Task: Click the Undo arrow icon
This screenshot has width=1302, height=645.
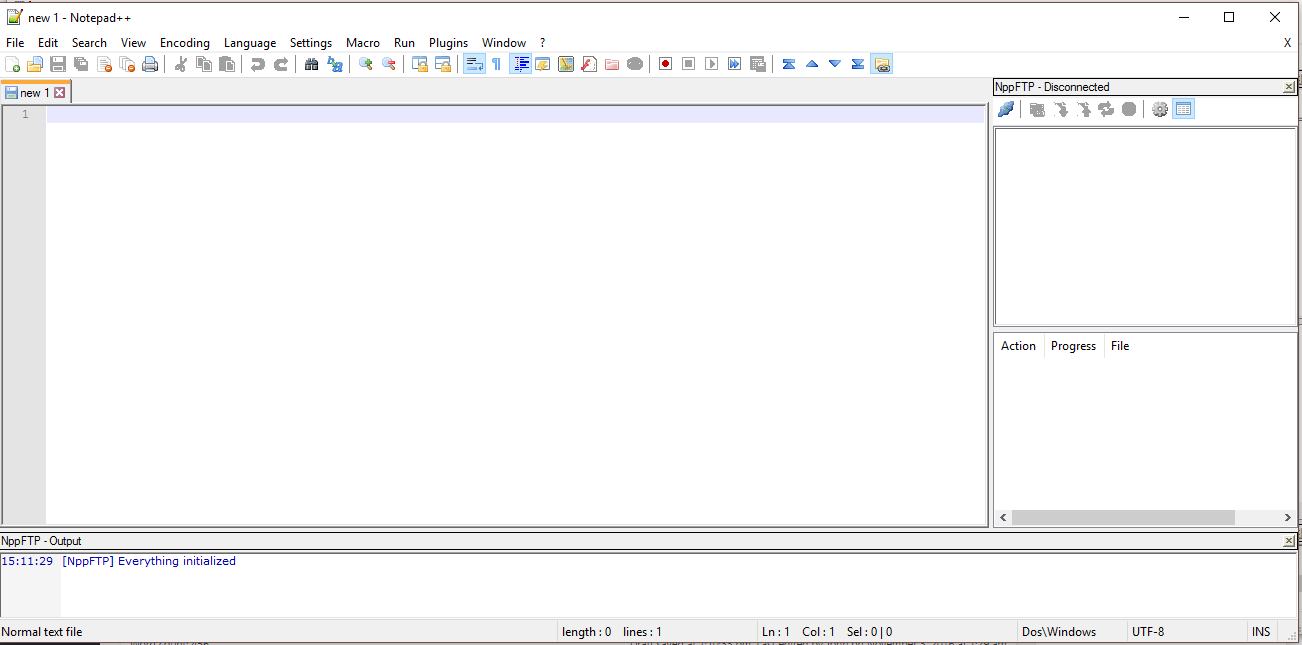Action: [x=258, y=64]
